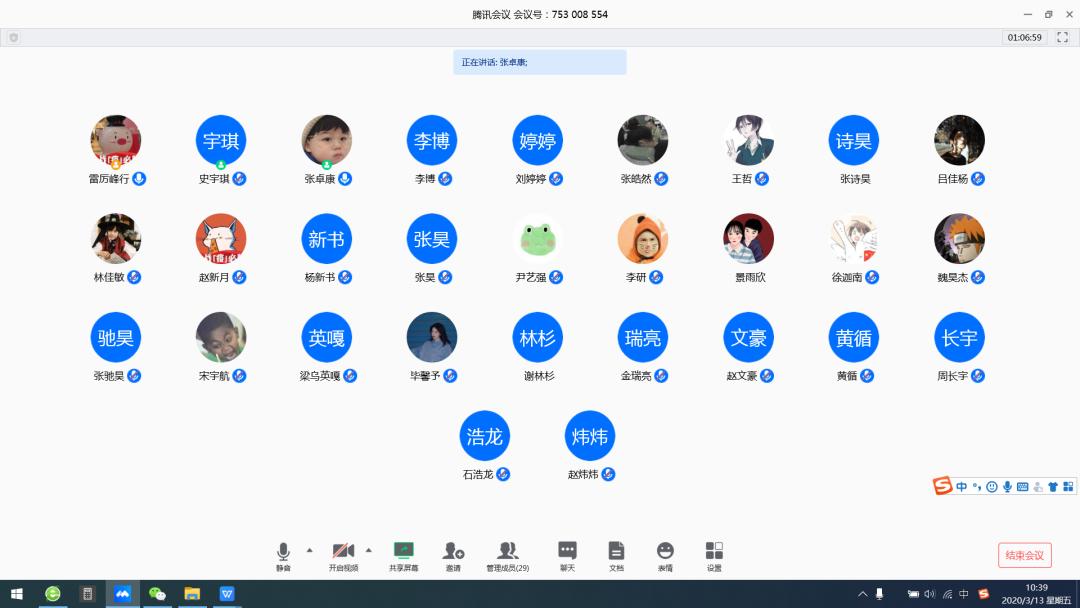Select the frog avatar of 尹艺强
The height and width of the screenshot is (608, 1080).
[537, 239]
